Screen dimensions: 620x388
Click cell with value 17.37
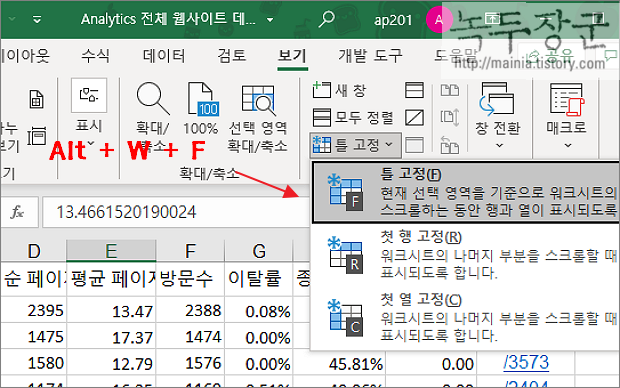(111, 337)
